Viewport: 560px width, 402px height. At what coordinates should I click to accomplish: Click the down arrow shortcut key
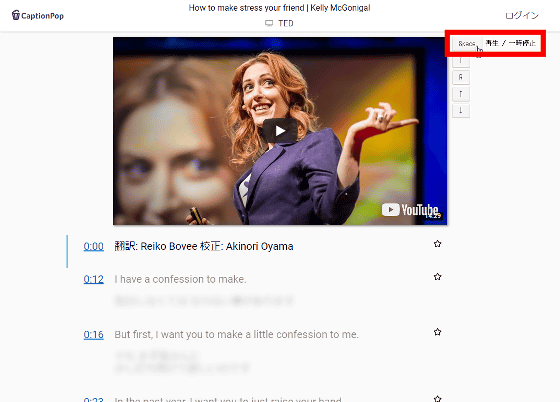pyautogui.click(x=461, y=111)
